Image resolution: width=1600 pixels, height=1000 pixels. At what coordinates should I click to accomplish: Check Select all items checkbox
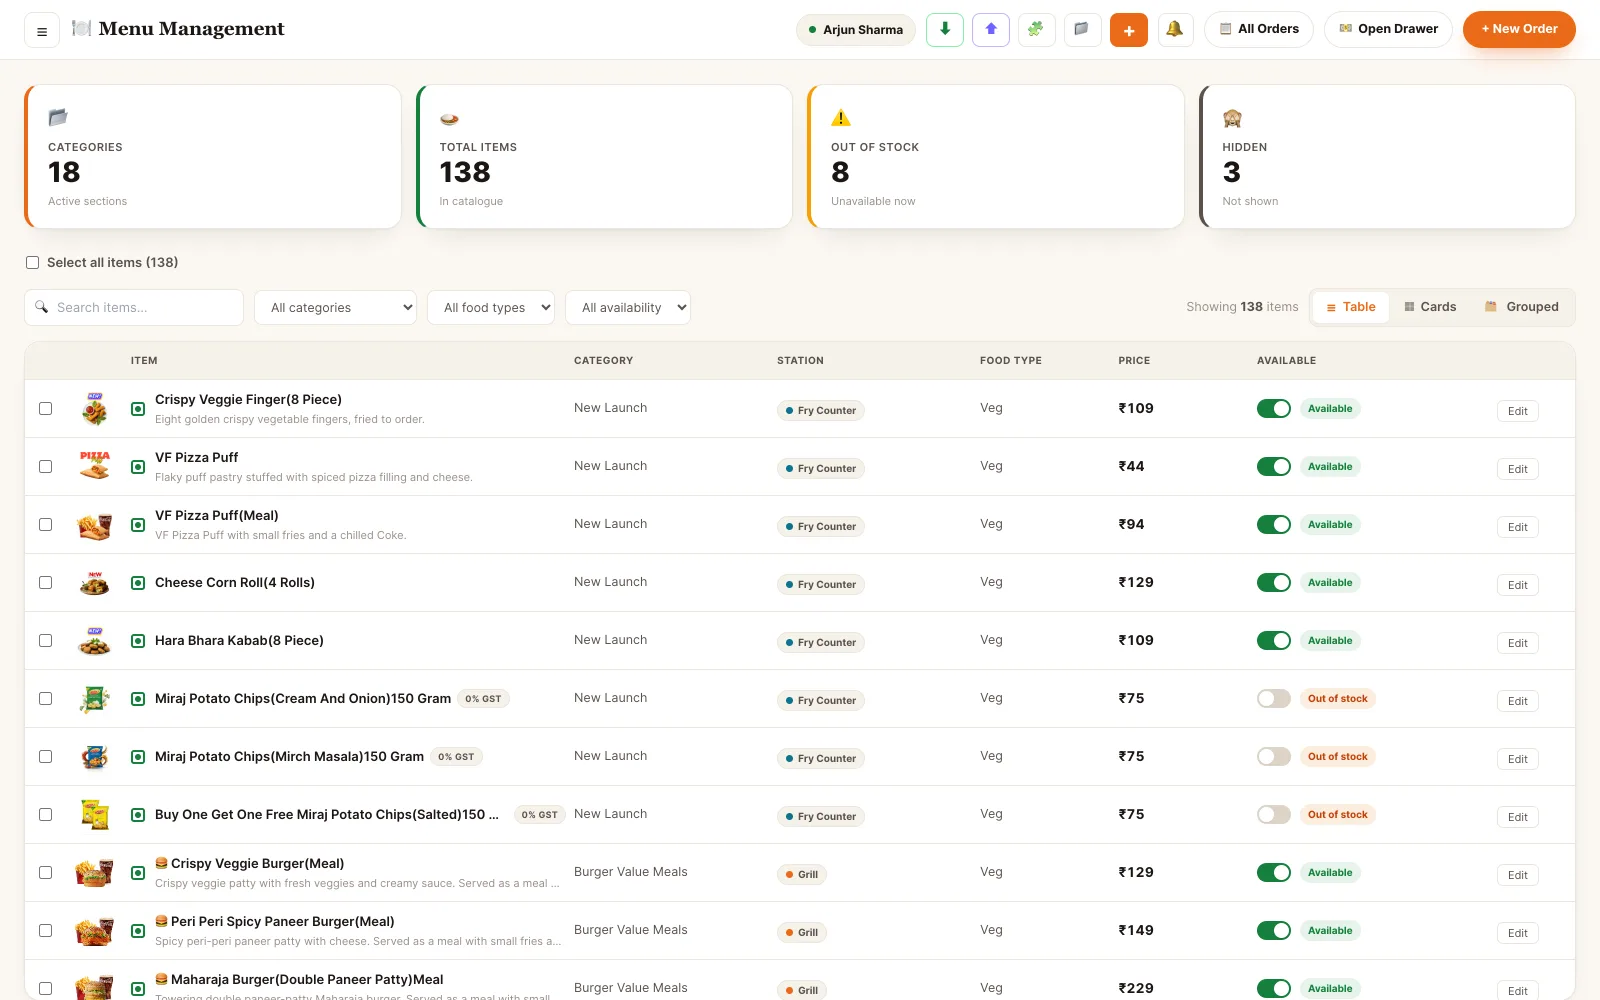(x=32, y=263)
